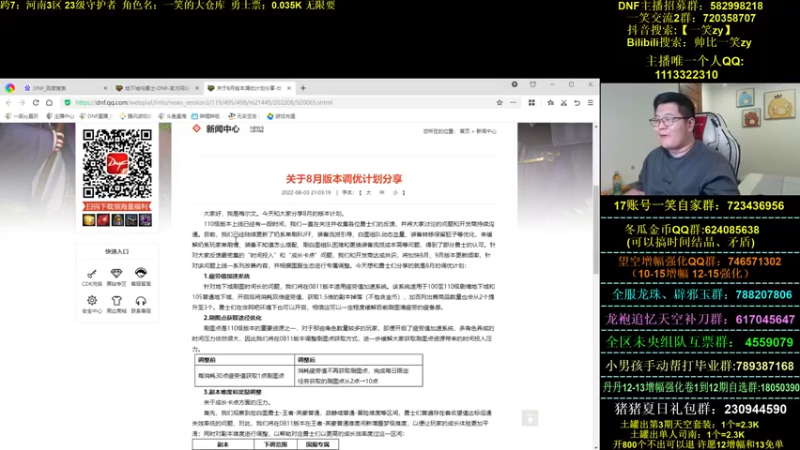Screen dimensions: 800x450
Task: Click the red 扫码下载 banner
Action: (x=117, y=207)
